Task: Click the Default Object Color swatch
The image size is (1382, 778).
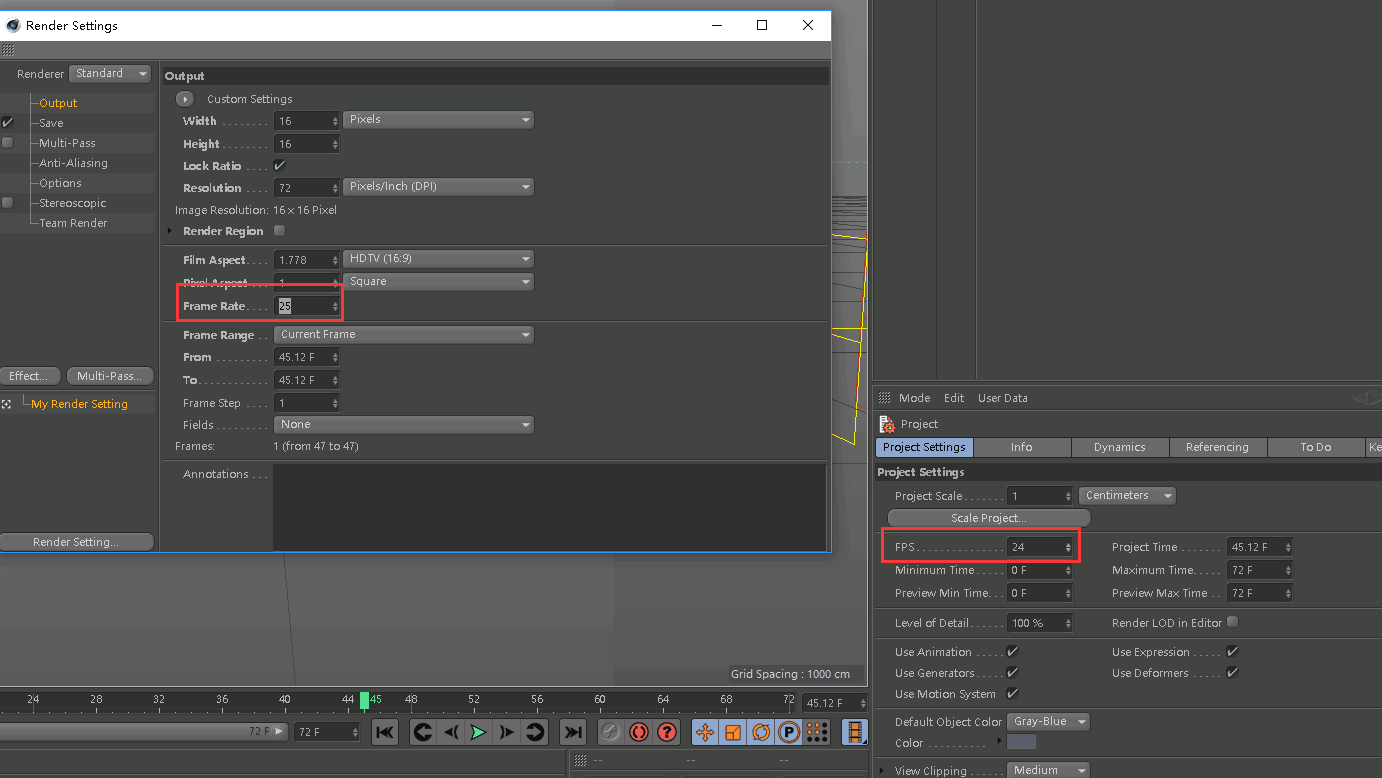Action: point(1021,742)
